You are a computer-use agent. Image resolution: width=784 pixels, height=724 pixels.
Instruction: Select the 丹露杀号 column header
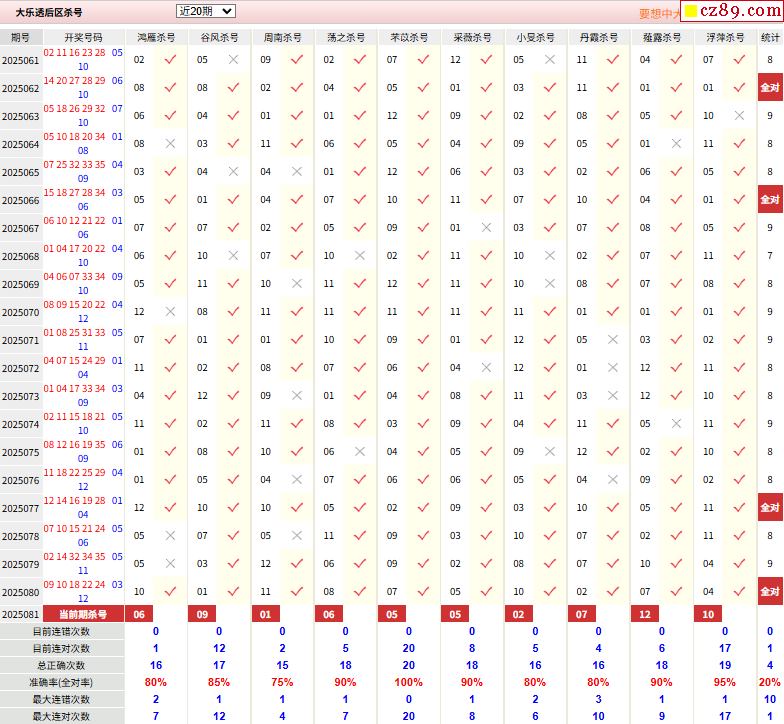[x=598, y=38]
